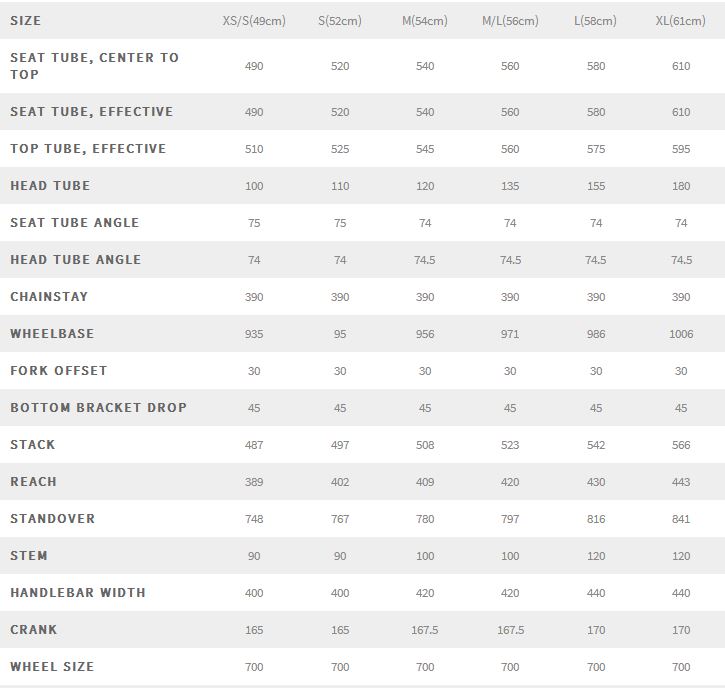Select the CRANK row label

point(34,630)
